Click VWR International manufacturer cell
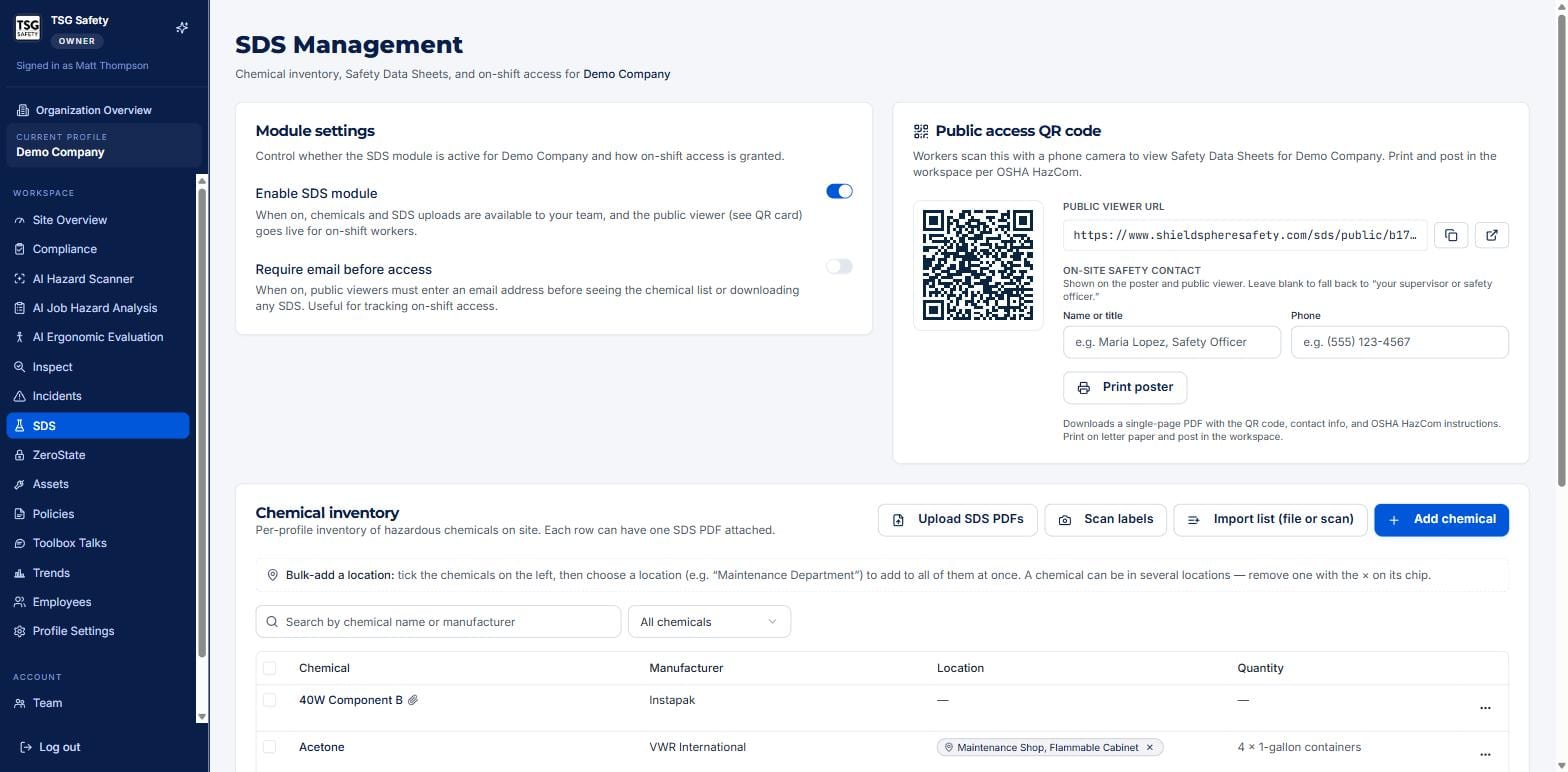The image size is (1568, 772). pos(697,747)
